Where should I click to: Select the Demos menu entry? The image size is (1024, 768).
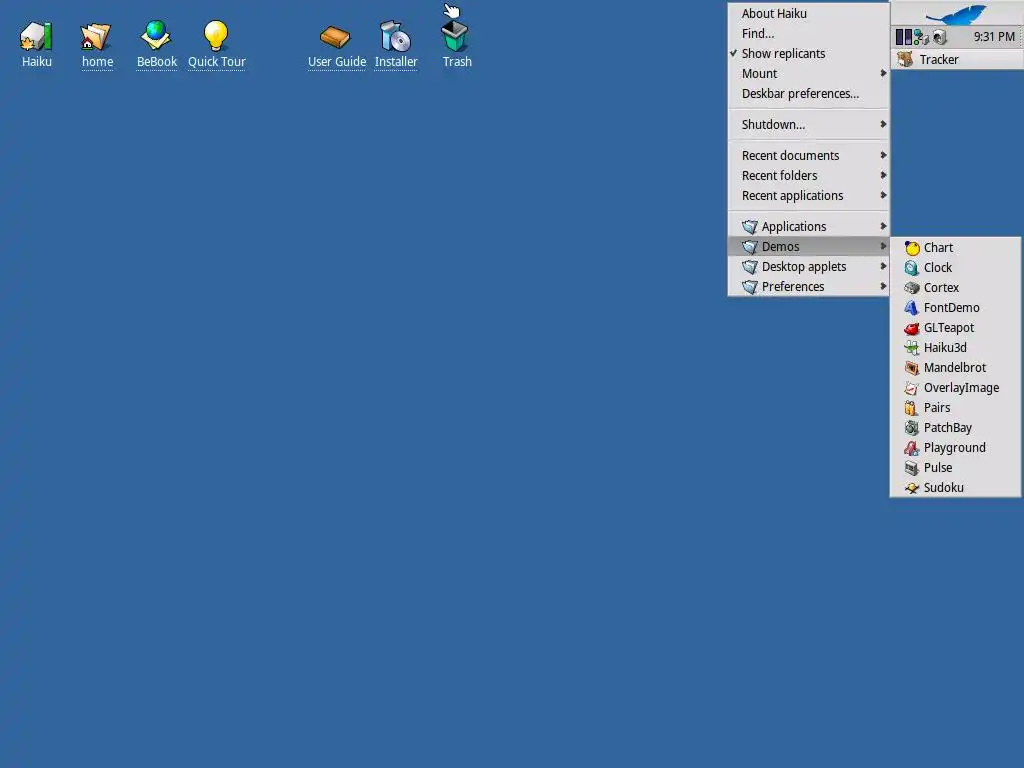pos(808,246)
